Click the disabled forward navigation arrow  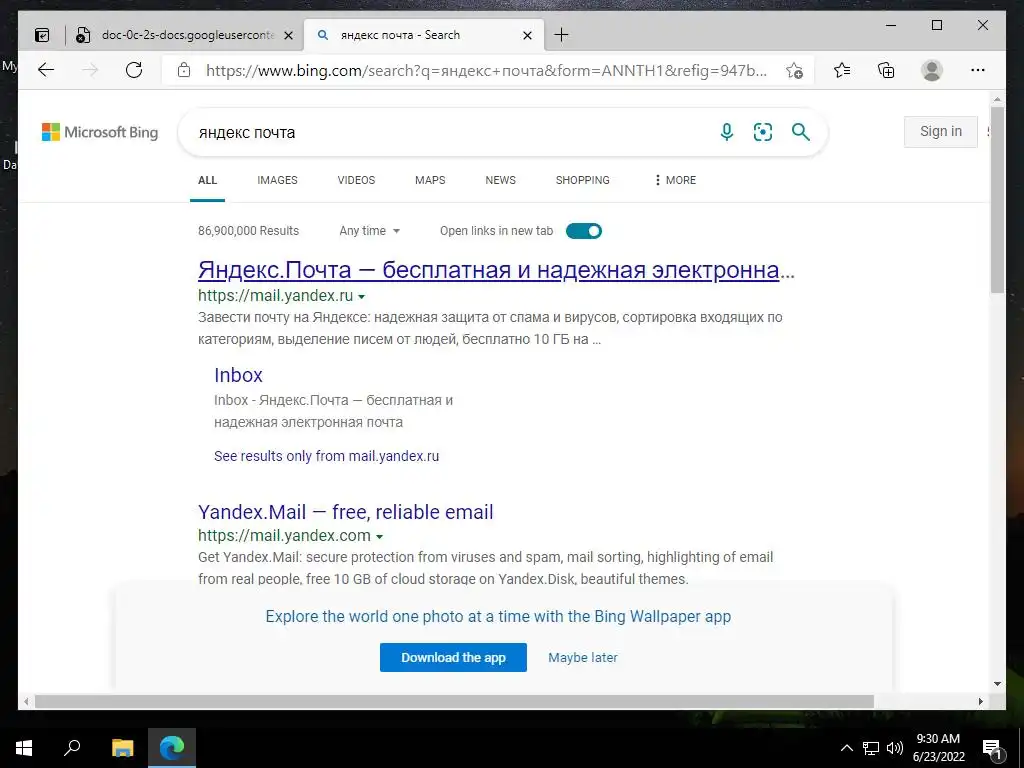(x=90, y=70)
